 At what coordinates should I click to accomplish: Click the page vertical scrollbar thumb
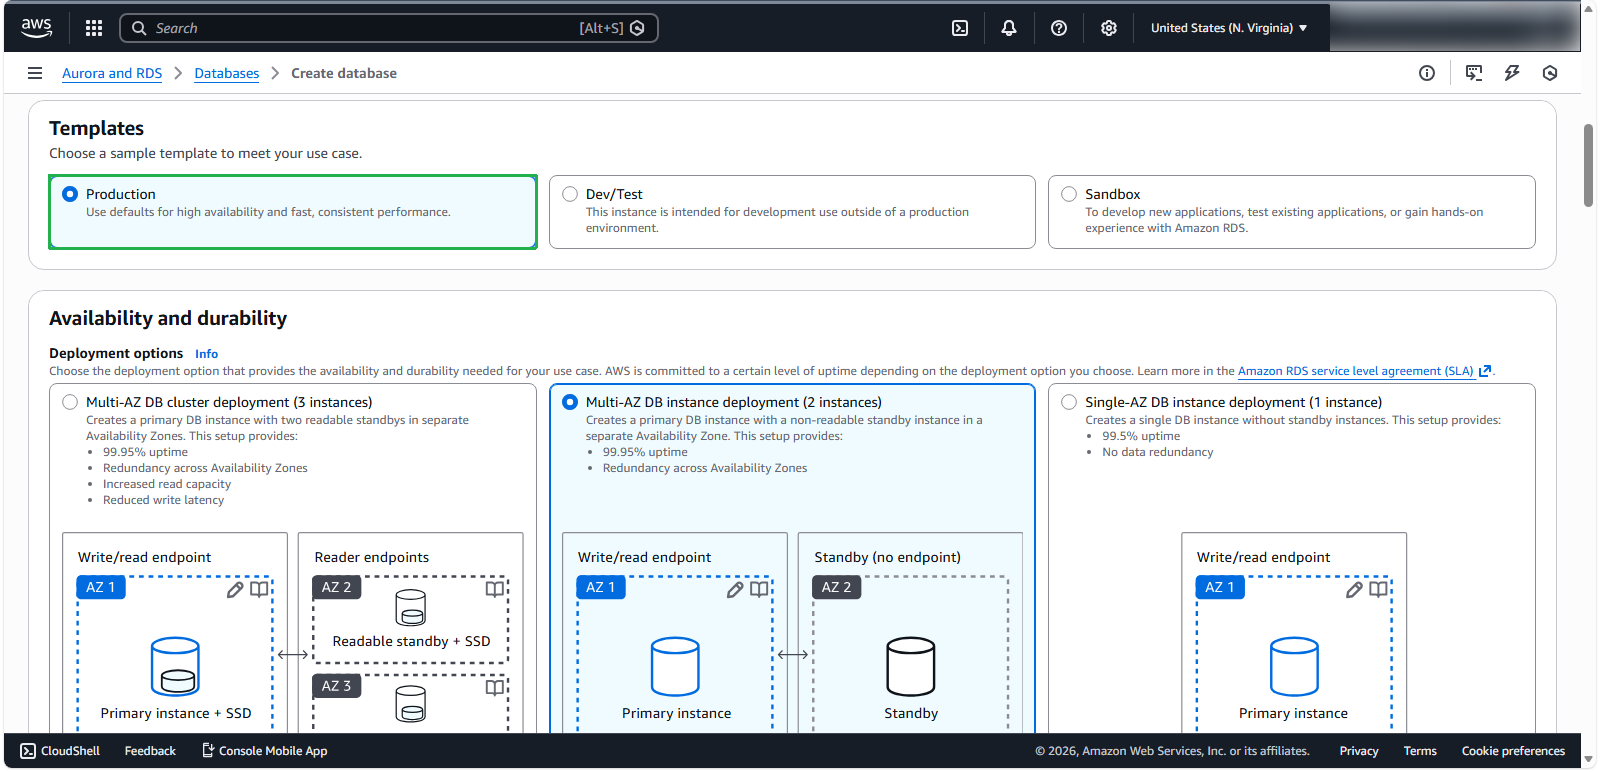coord(1589,165)
